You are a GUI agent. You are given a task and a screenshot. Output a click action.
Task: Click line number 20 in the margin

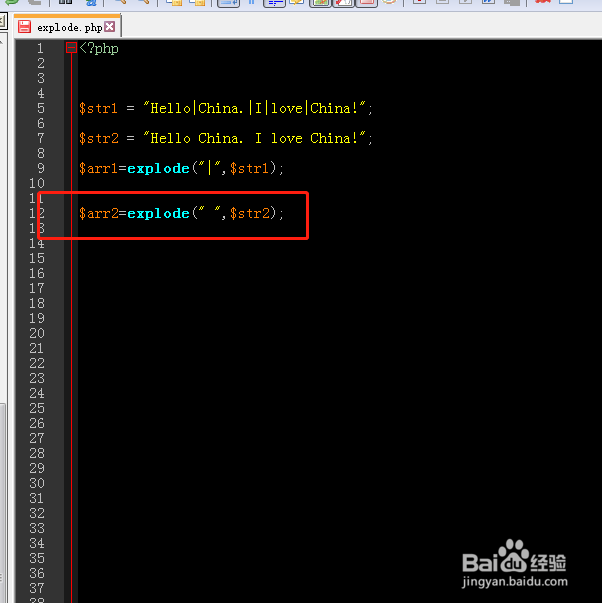coord(37,333)
